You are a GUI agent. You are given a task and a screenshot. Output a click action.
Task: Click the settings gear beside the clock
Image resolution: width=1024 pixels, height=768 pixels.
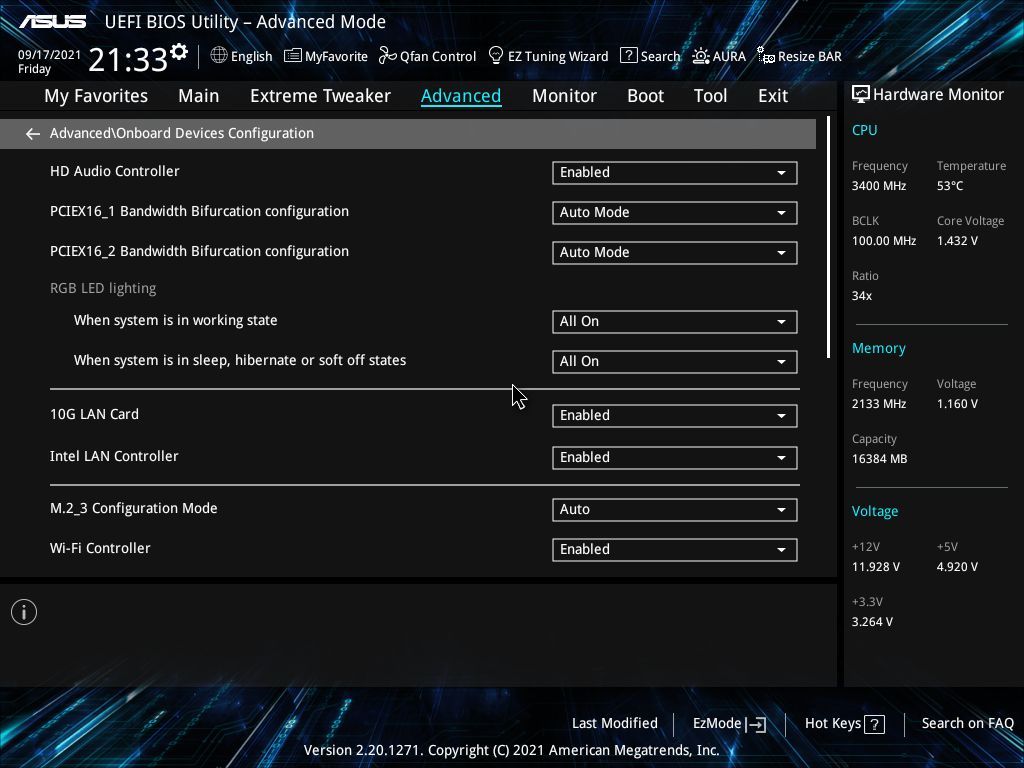pyautogui.click(x=179, y=52)
